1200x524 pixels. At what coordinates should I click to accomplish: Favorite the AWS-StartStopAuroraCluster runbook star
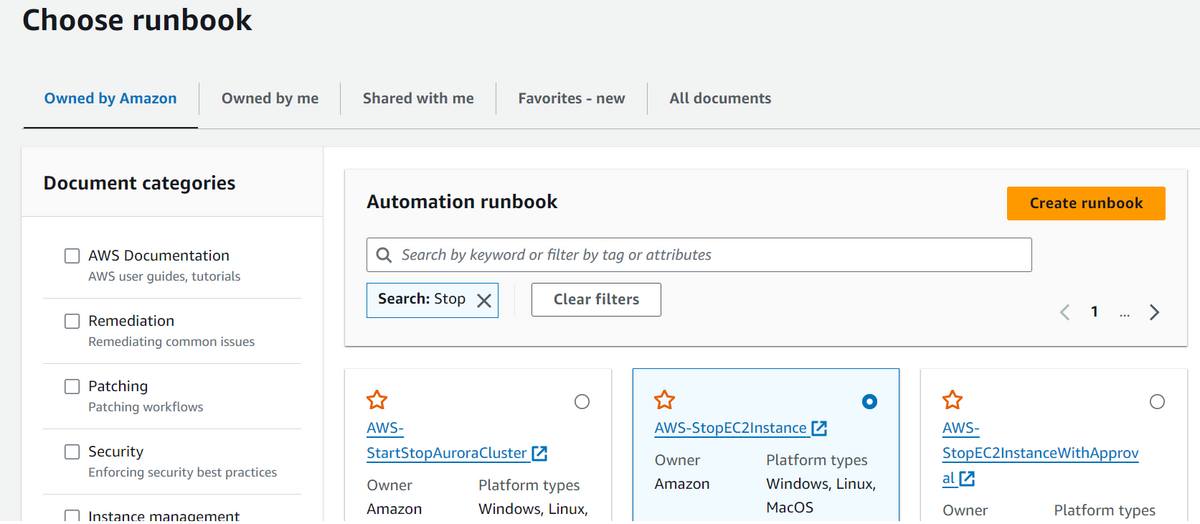pyautogui.click(x=377, y=400)
